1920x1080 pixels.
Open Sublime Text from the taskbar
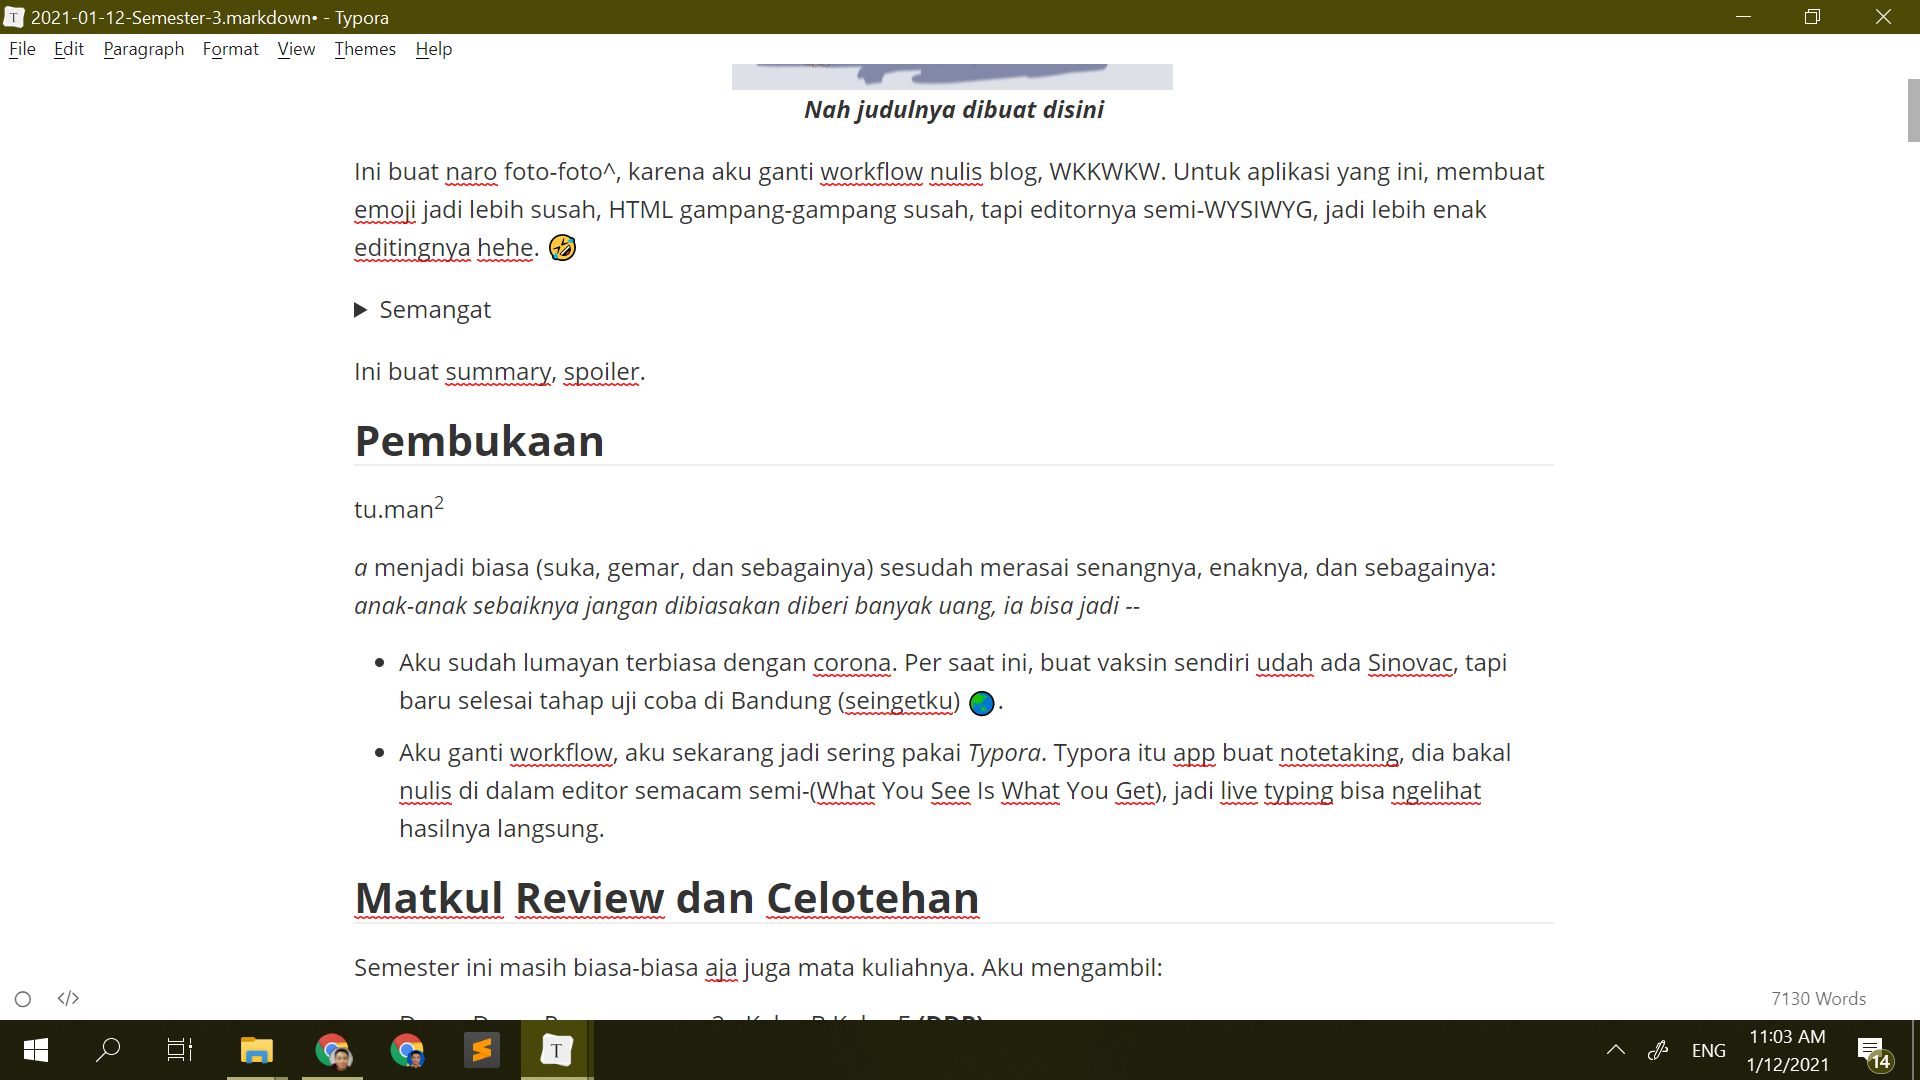[482, 1050]
